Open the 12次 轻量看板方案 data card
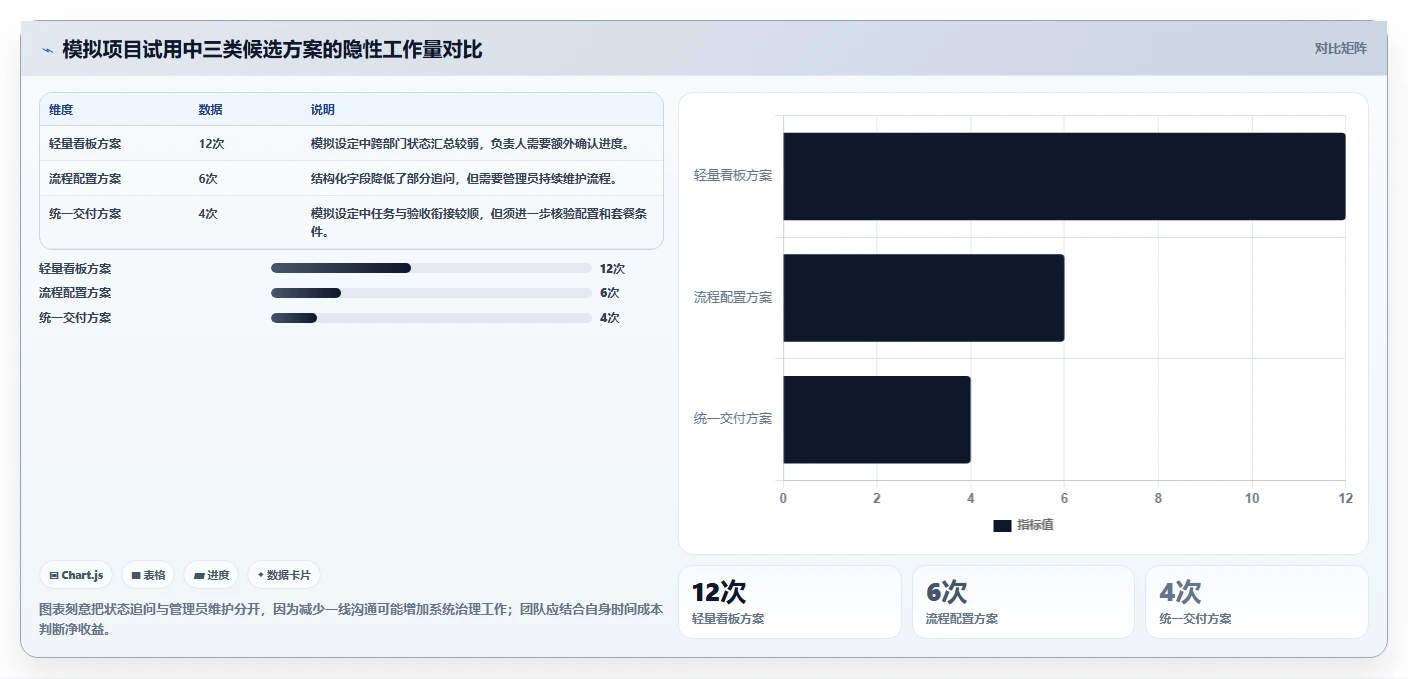The height and width of the screenshot is (679, 1408). point(790,602)
